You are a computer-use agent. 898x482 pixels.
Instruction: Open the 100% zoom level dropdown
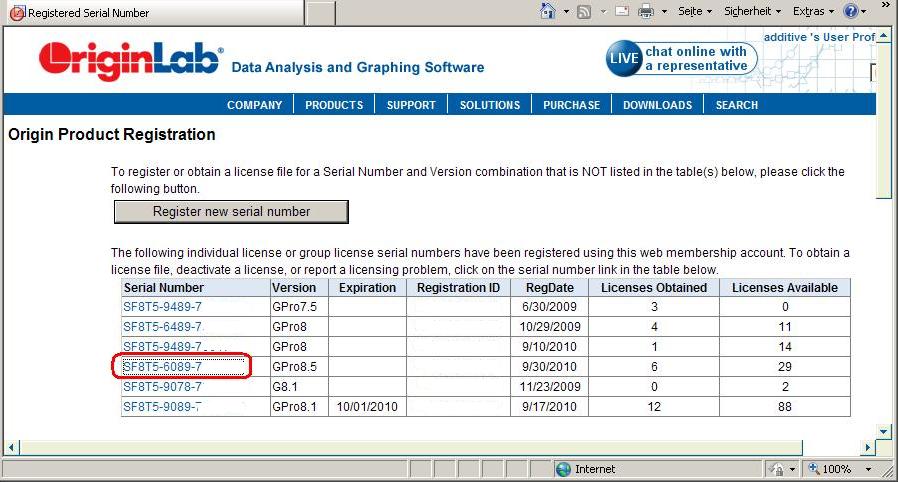(x=868, y=469)
